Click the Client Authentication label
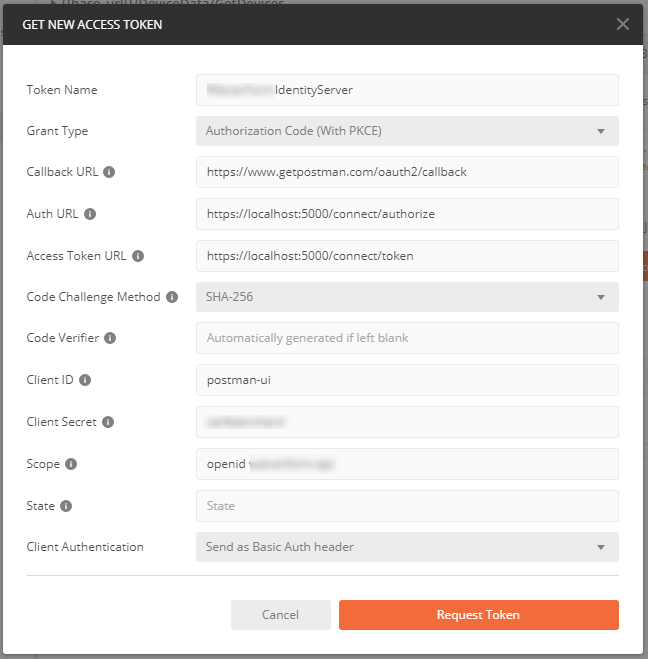 tap(85, 547)
